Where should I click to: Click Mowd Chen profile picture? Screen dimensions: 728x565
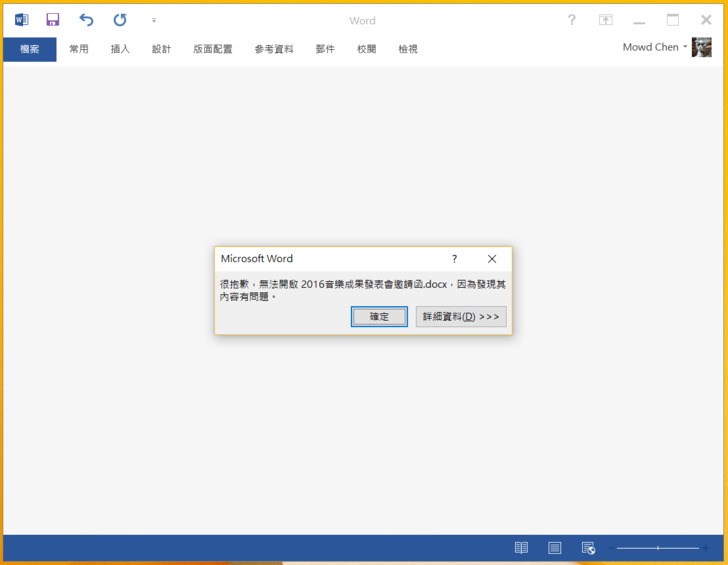(x=701, y=47)
